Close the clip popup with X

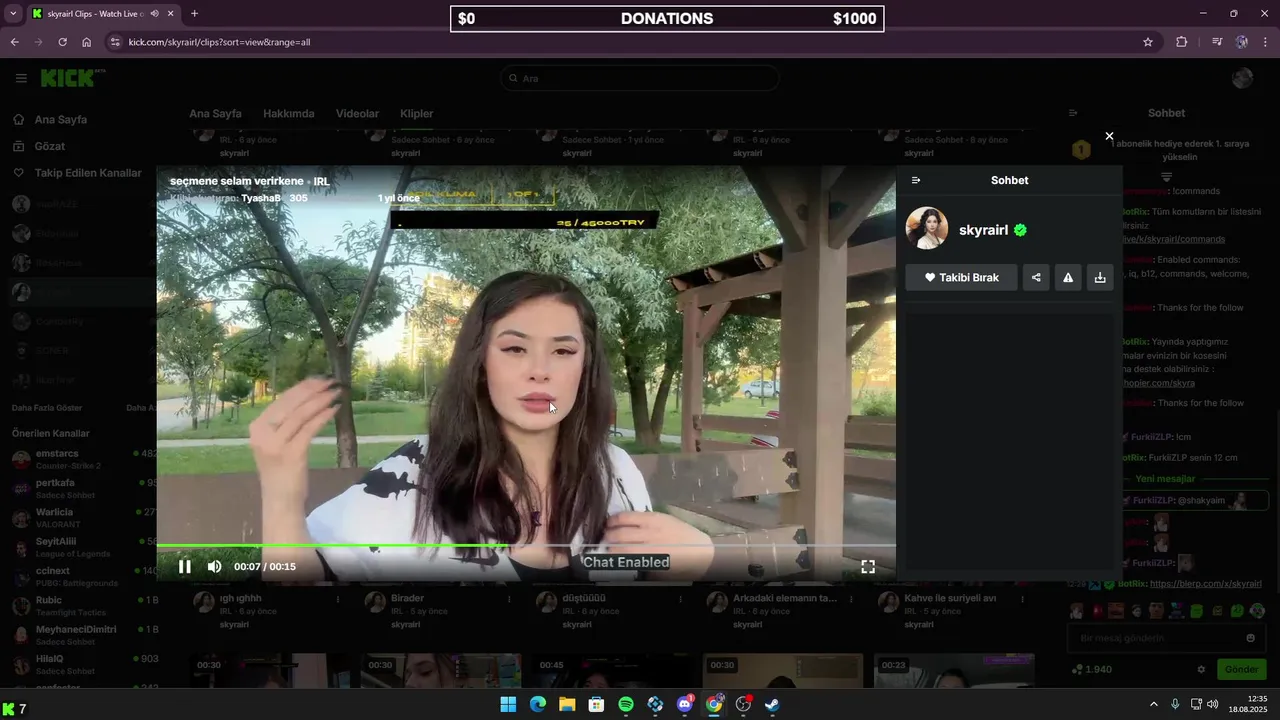point(1109,136)
